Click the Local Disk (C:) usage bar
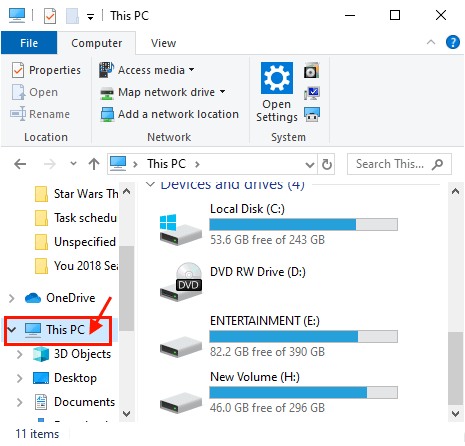The height and width of the screenshot is (446, 465). point(303,224)
